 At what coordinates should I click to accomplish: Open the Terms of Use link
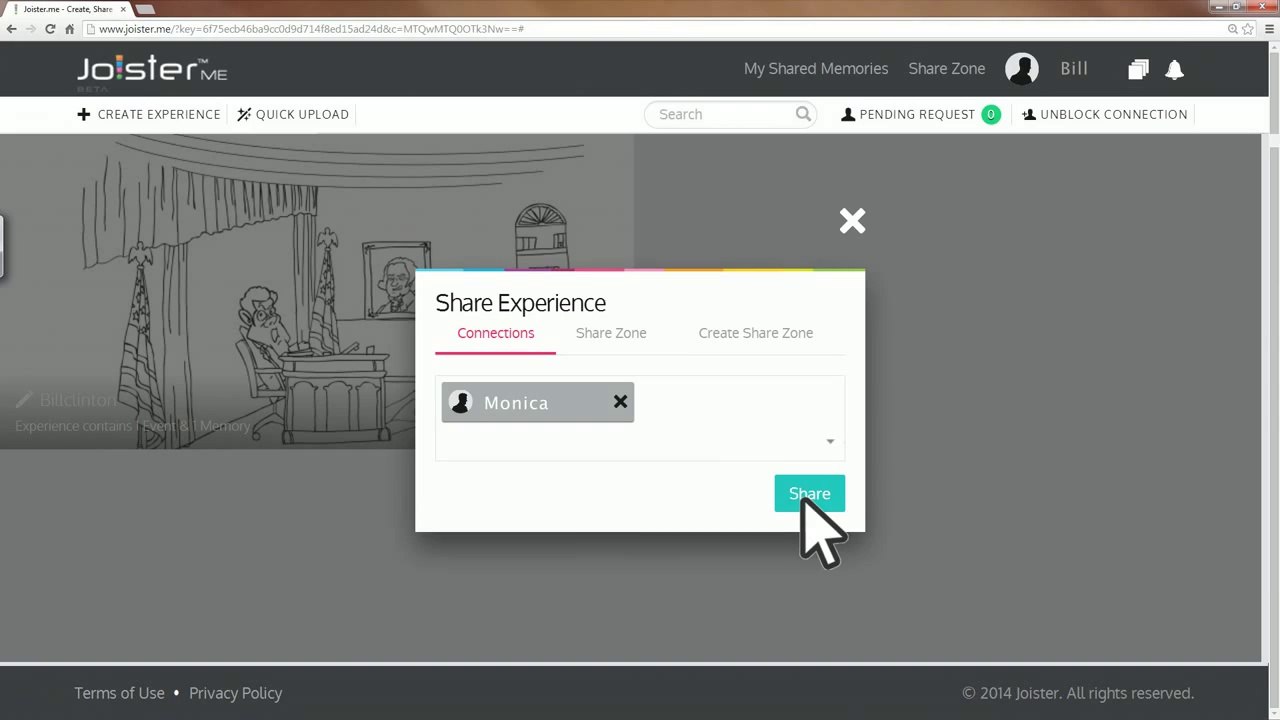point(119,693)
